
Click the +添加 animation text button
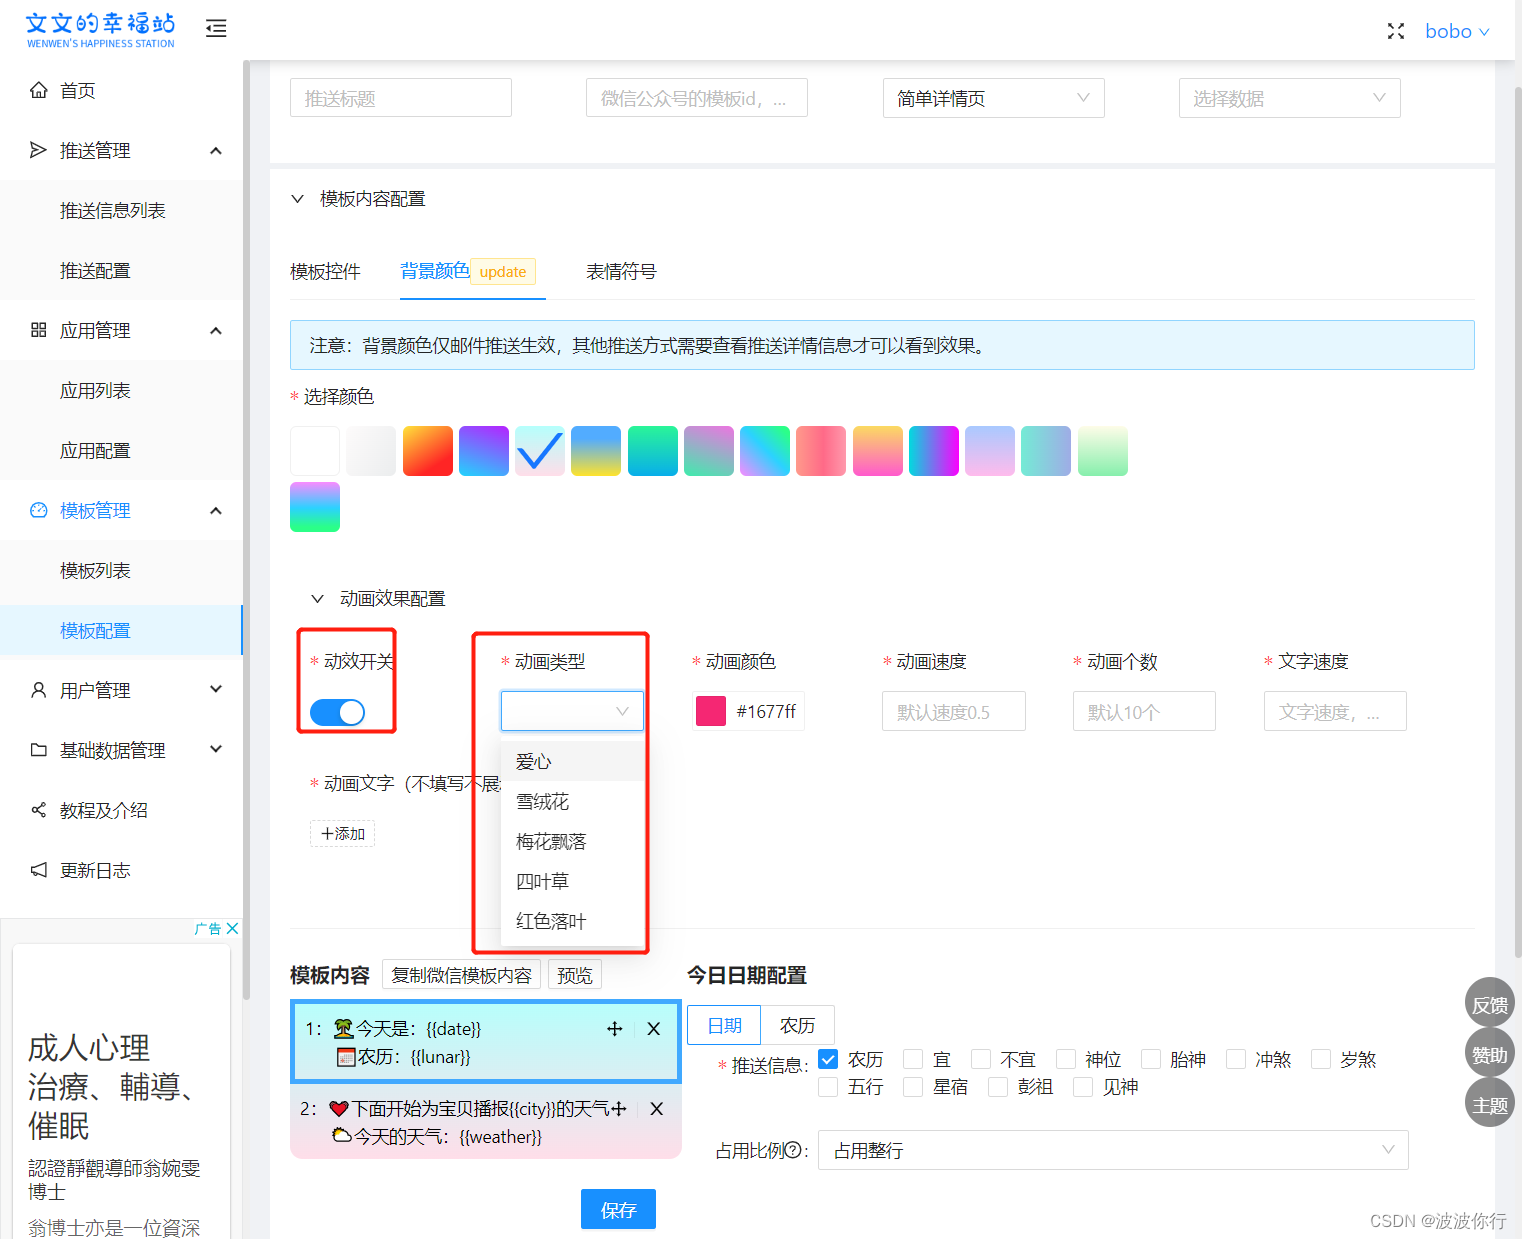tap(343, 833)
